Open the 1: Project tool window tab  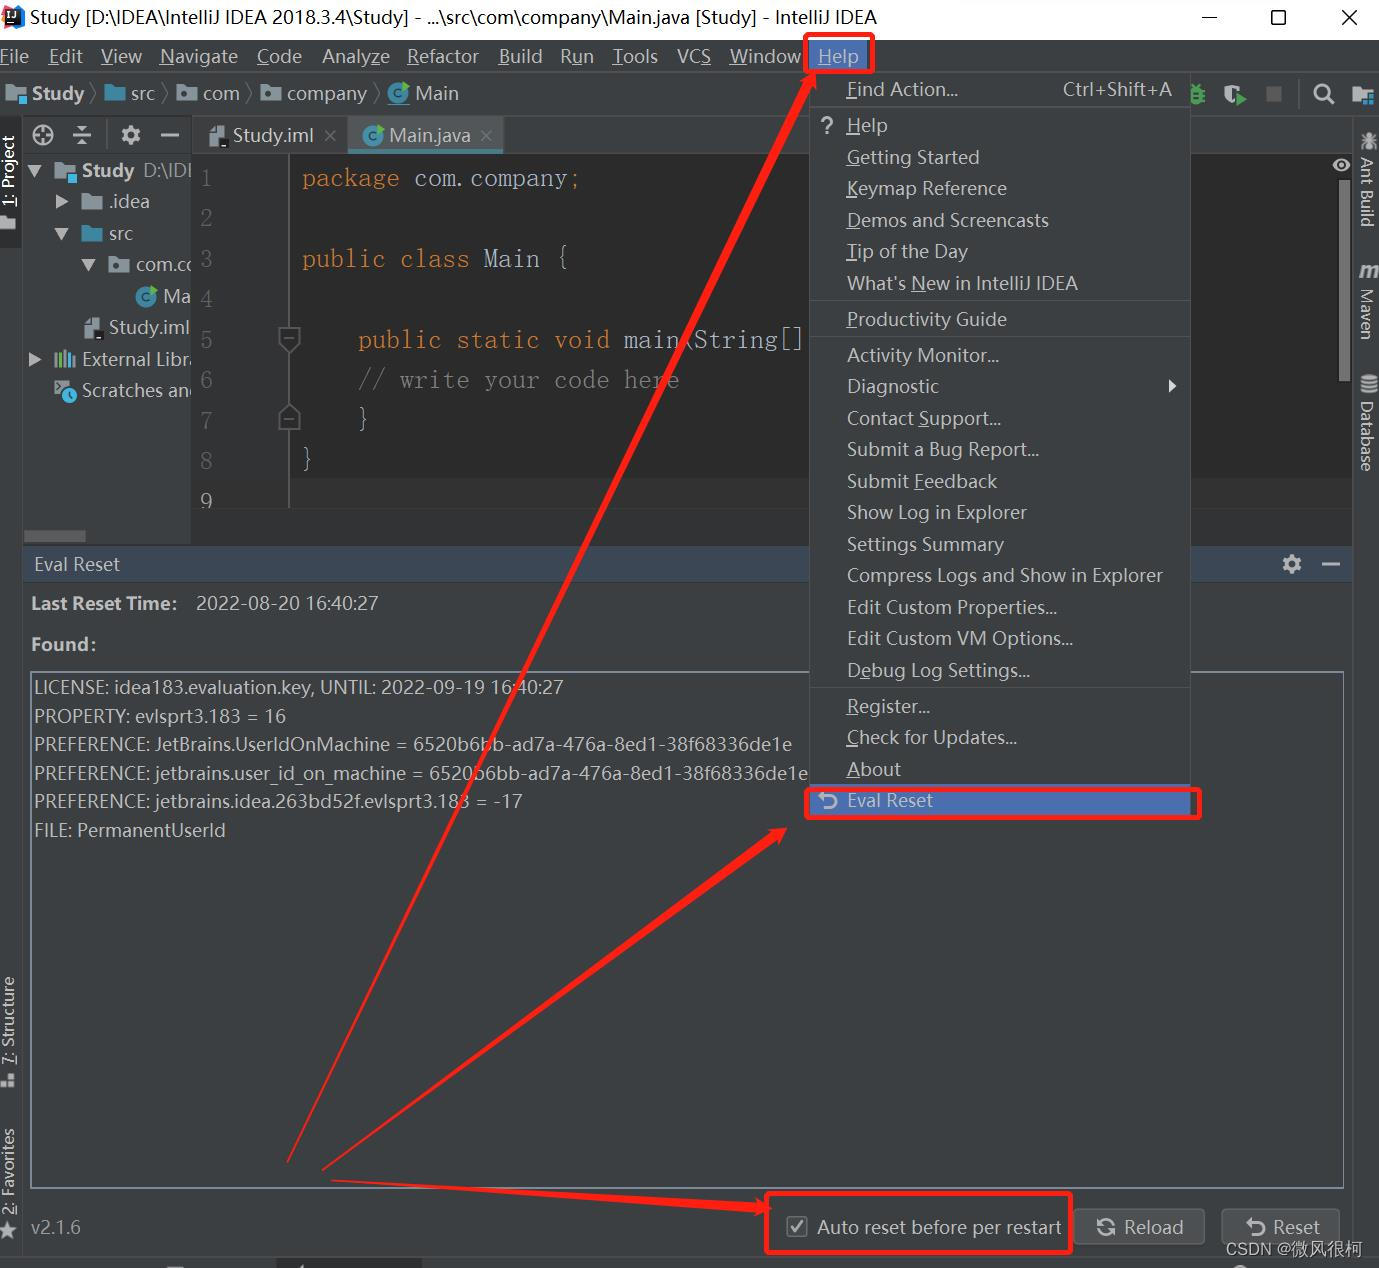[x=9, y=181]
